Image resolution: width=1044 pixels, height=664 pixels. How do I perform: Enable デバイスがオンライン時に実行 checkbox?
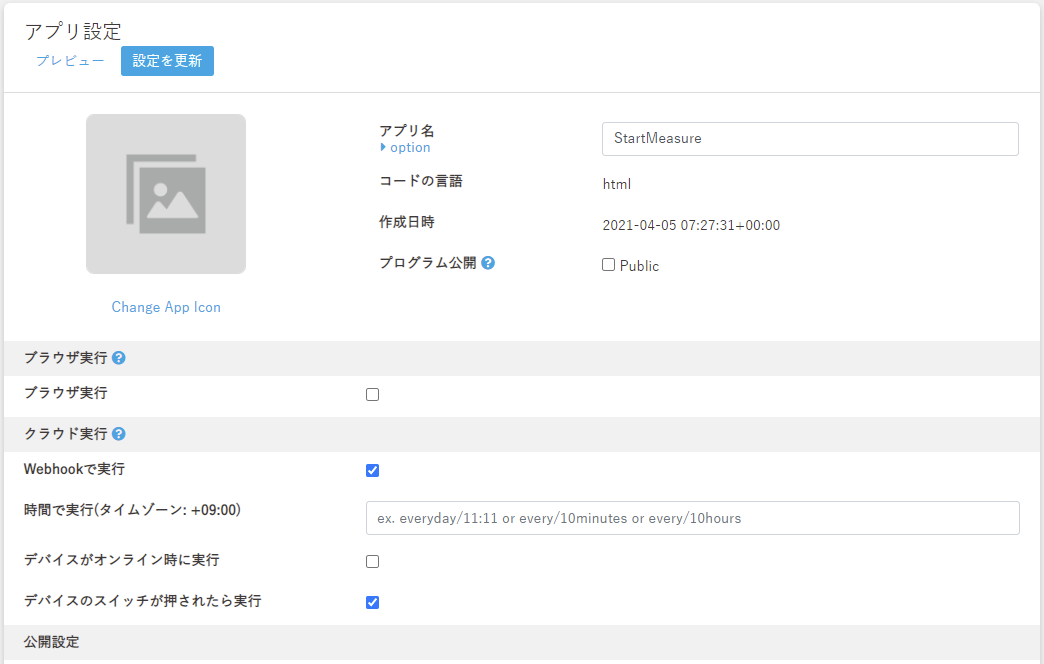(x=372, y=562)
